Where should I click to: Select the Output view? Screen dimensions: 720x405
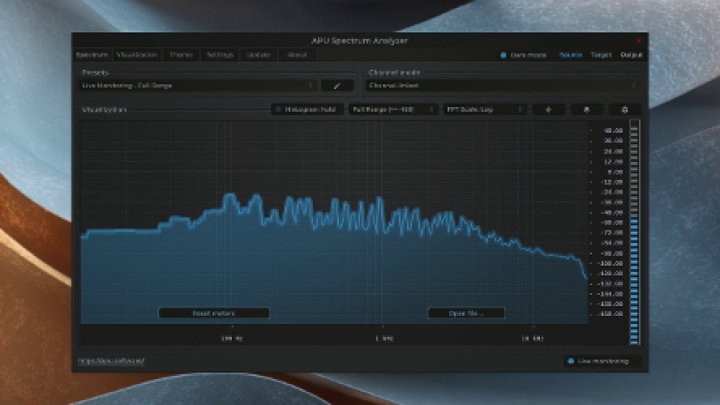pos(631,55)
